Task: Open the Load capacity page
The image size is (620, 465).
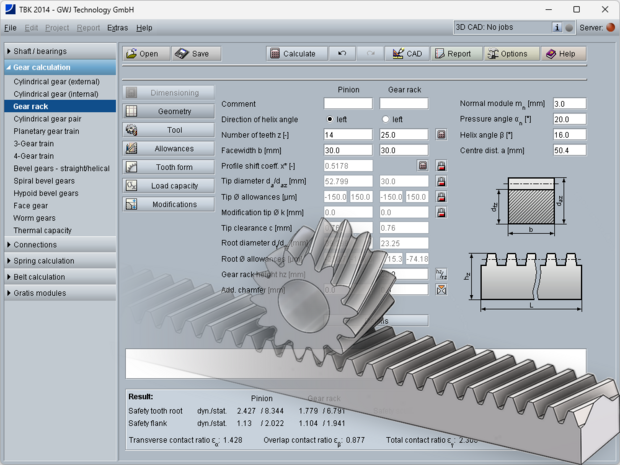Action: pos(169,186)
